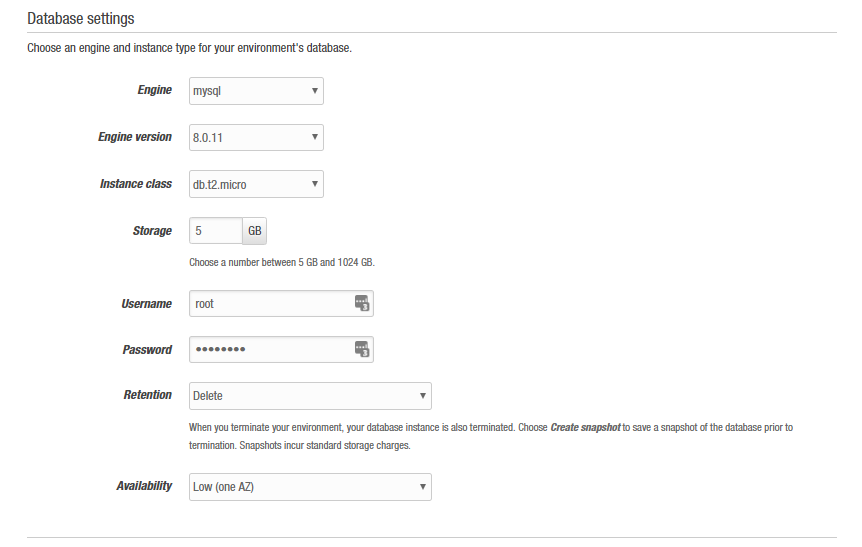This screenshot has height=547, width=862.
Task: Click the Username text field containing root
Action: point(281,303)
